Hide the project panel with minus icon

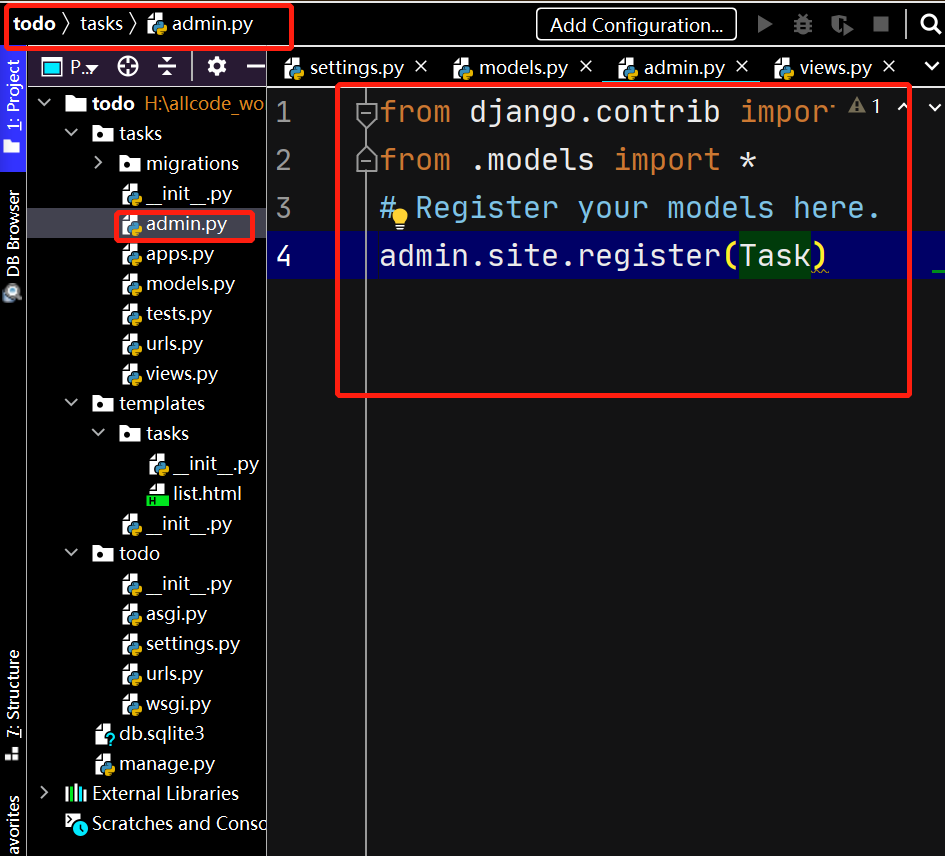256,66
